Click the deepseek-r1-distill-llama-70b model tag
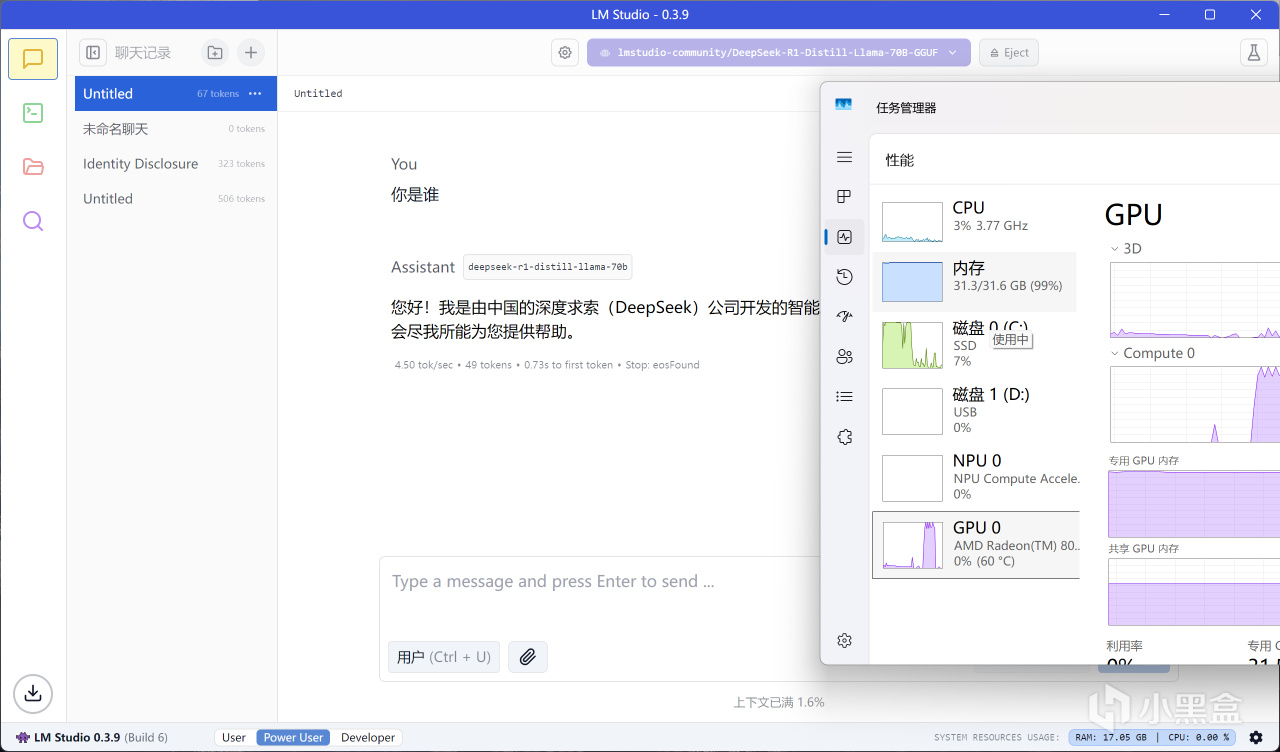1280x752 pixels. click(548, 267)
